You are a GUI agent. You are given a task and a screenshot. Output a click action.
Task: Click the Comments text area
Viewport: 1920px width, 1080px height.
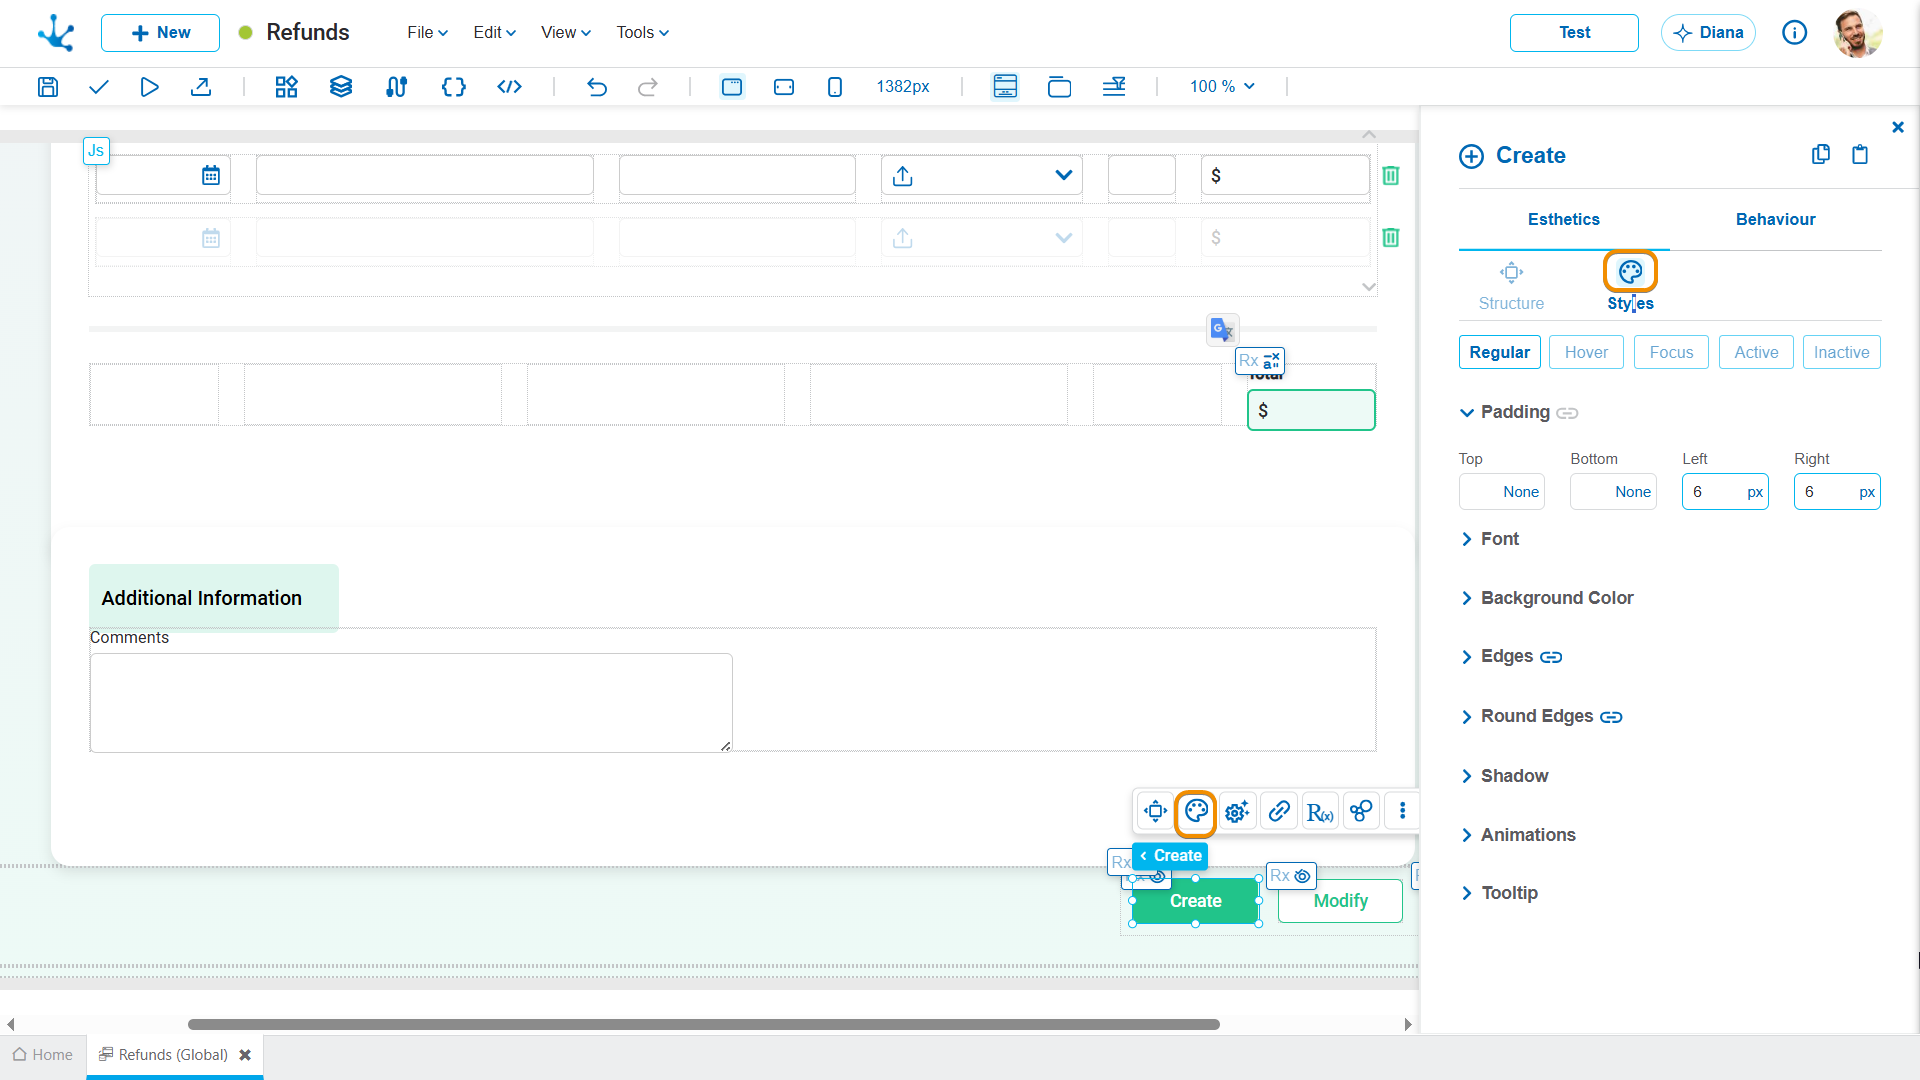(411, 703)
